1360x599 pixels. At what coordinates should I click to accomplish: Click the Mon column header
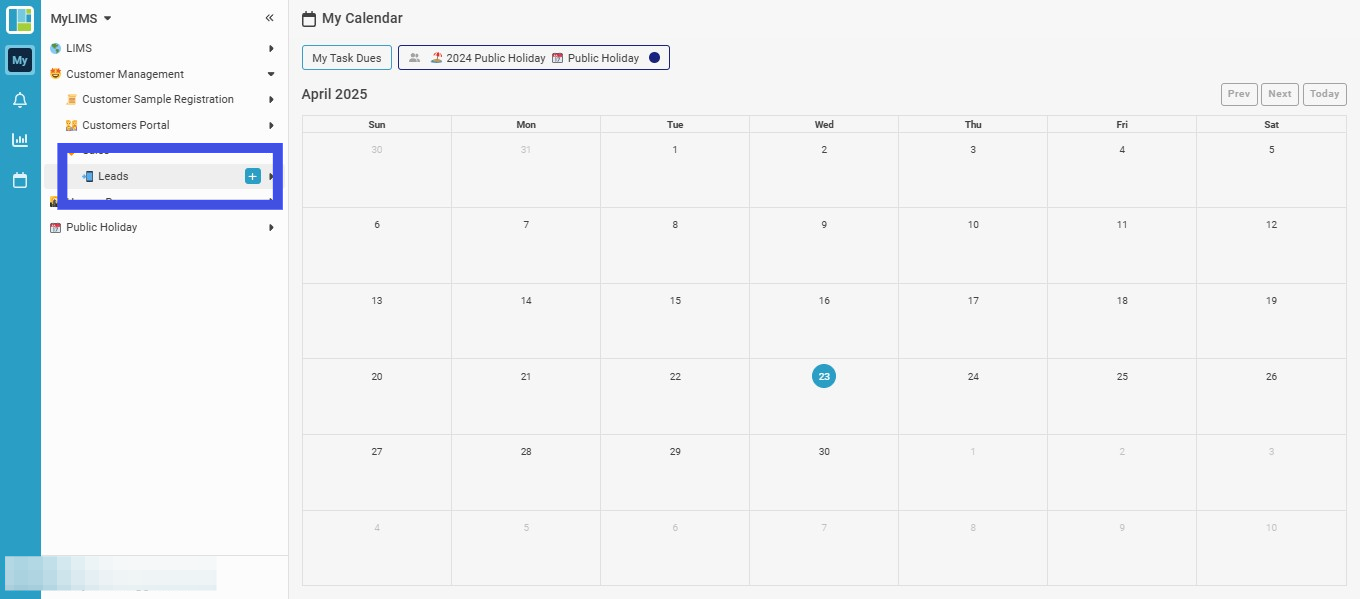tap(526, 124)
